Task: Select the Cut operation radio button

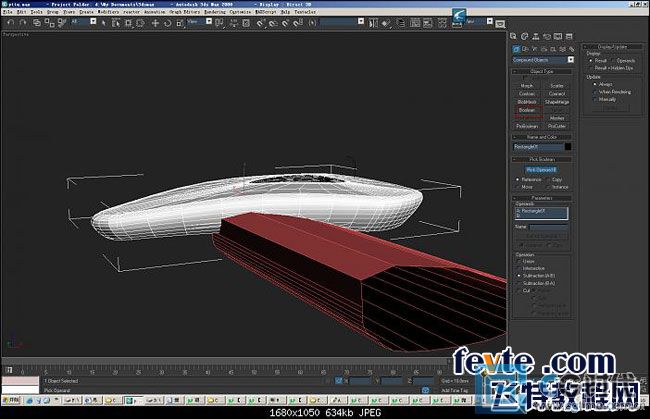Action: tap(519, 291)
